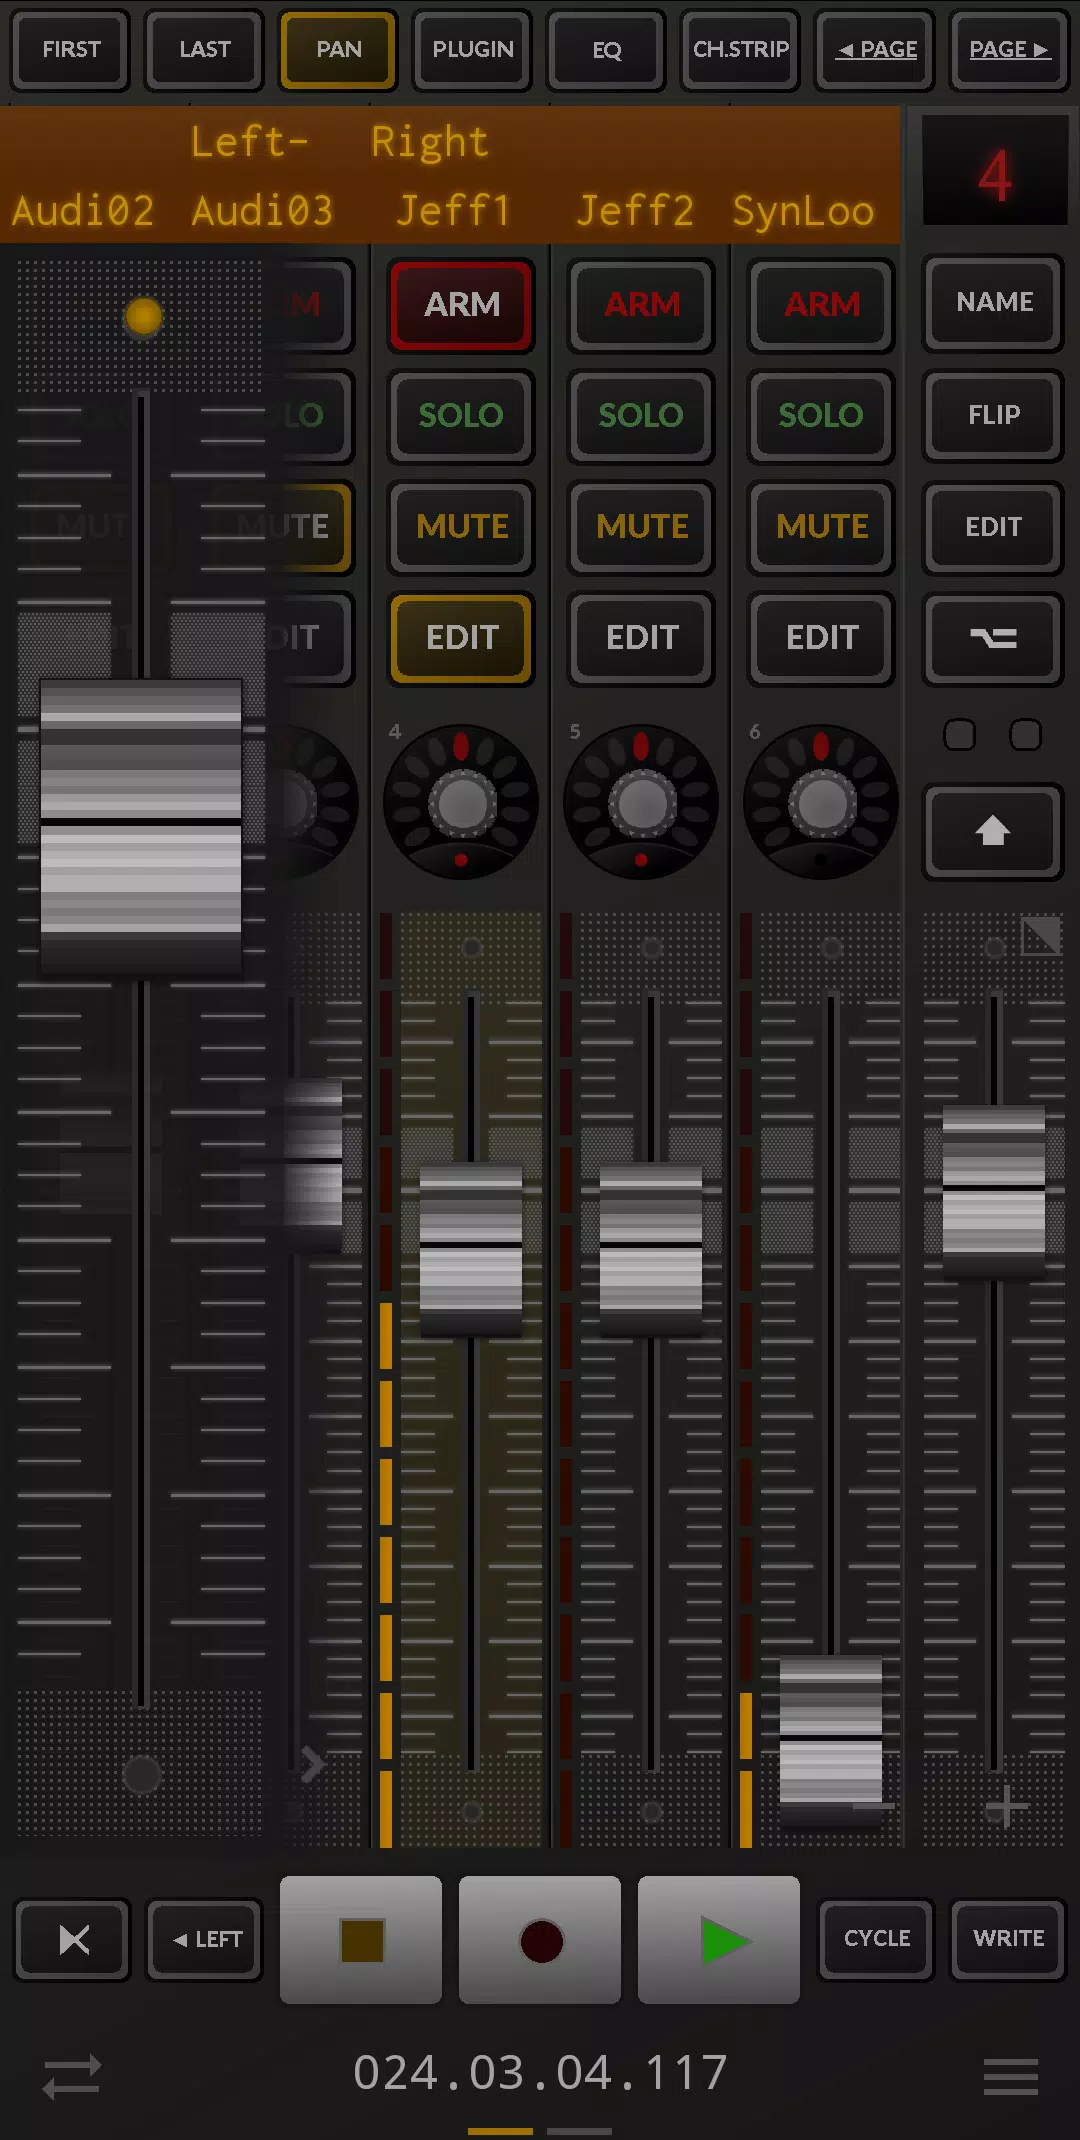Mute the Jeff1 track

pos(461,527)
